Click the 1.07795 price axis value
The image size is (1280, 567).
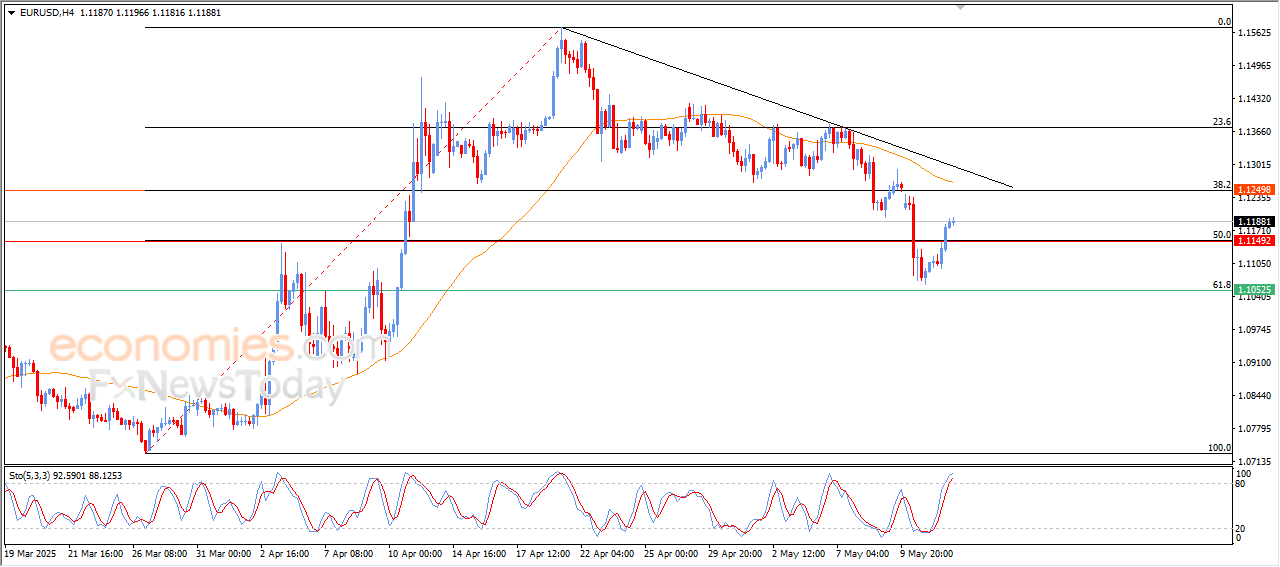(x=1254, y=429)
